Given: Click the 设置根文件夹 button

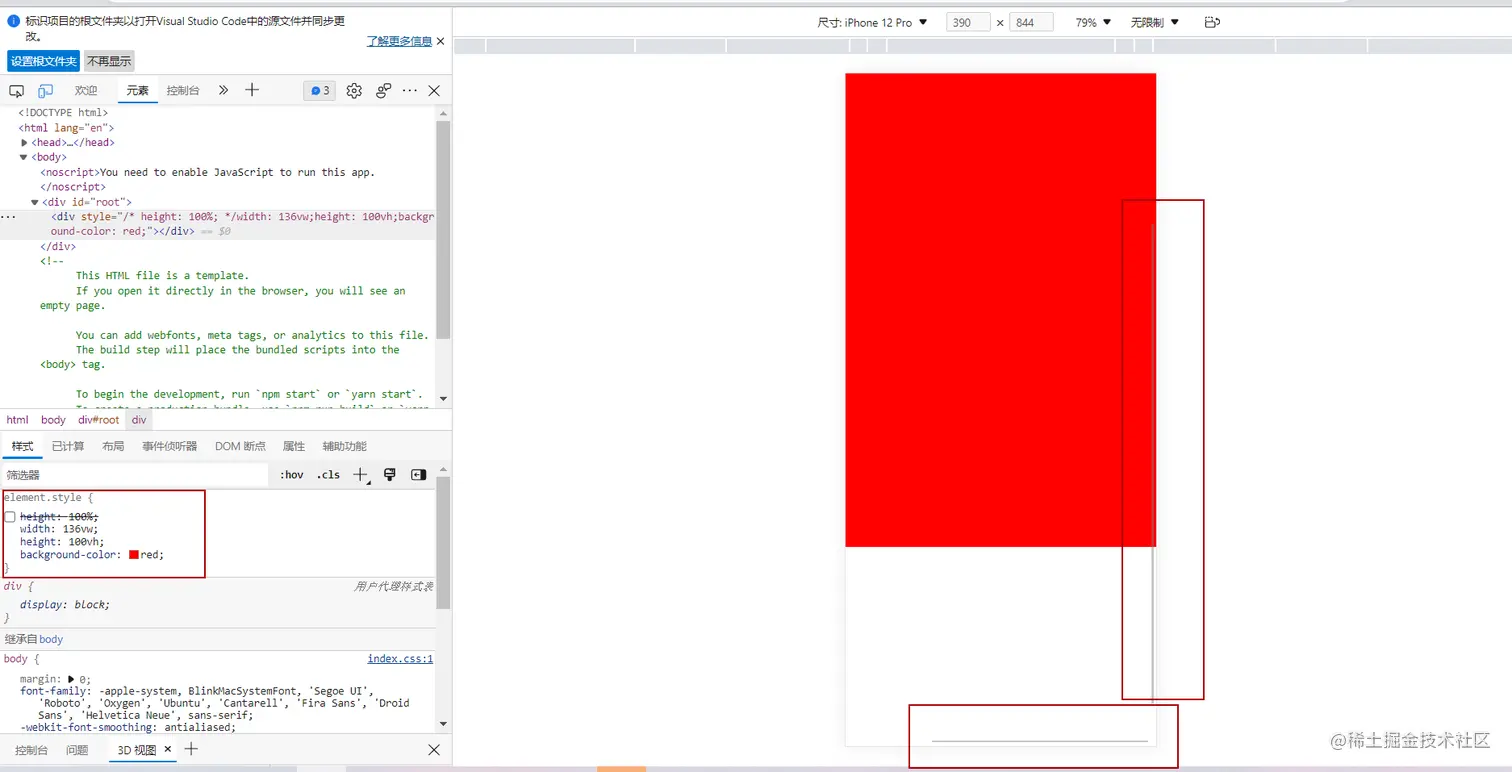Looking at the screenshot, I should (43, 61).
